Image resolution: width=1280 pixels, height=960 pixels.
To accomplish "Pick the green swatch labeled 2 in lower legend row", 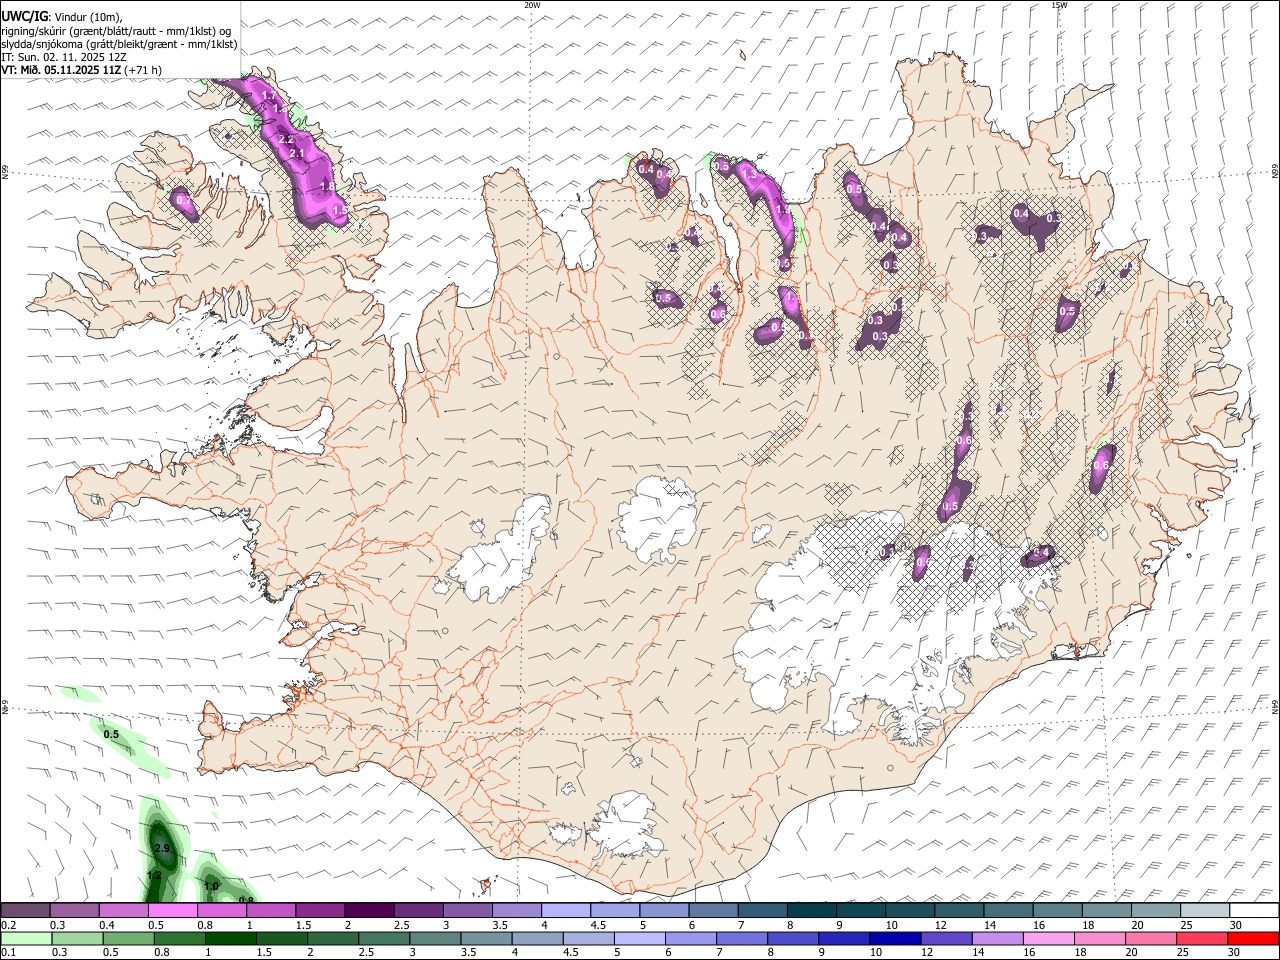I will (x=333, y=939).
